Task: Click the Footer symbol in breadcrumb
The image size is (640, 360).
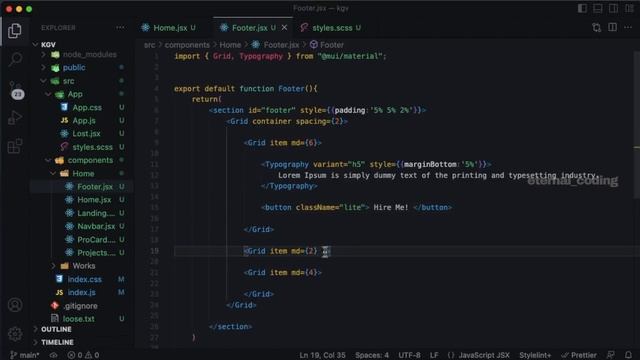Action: pos(327,45)
